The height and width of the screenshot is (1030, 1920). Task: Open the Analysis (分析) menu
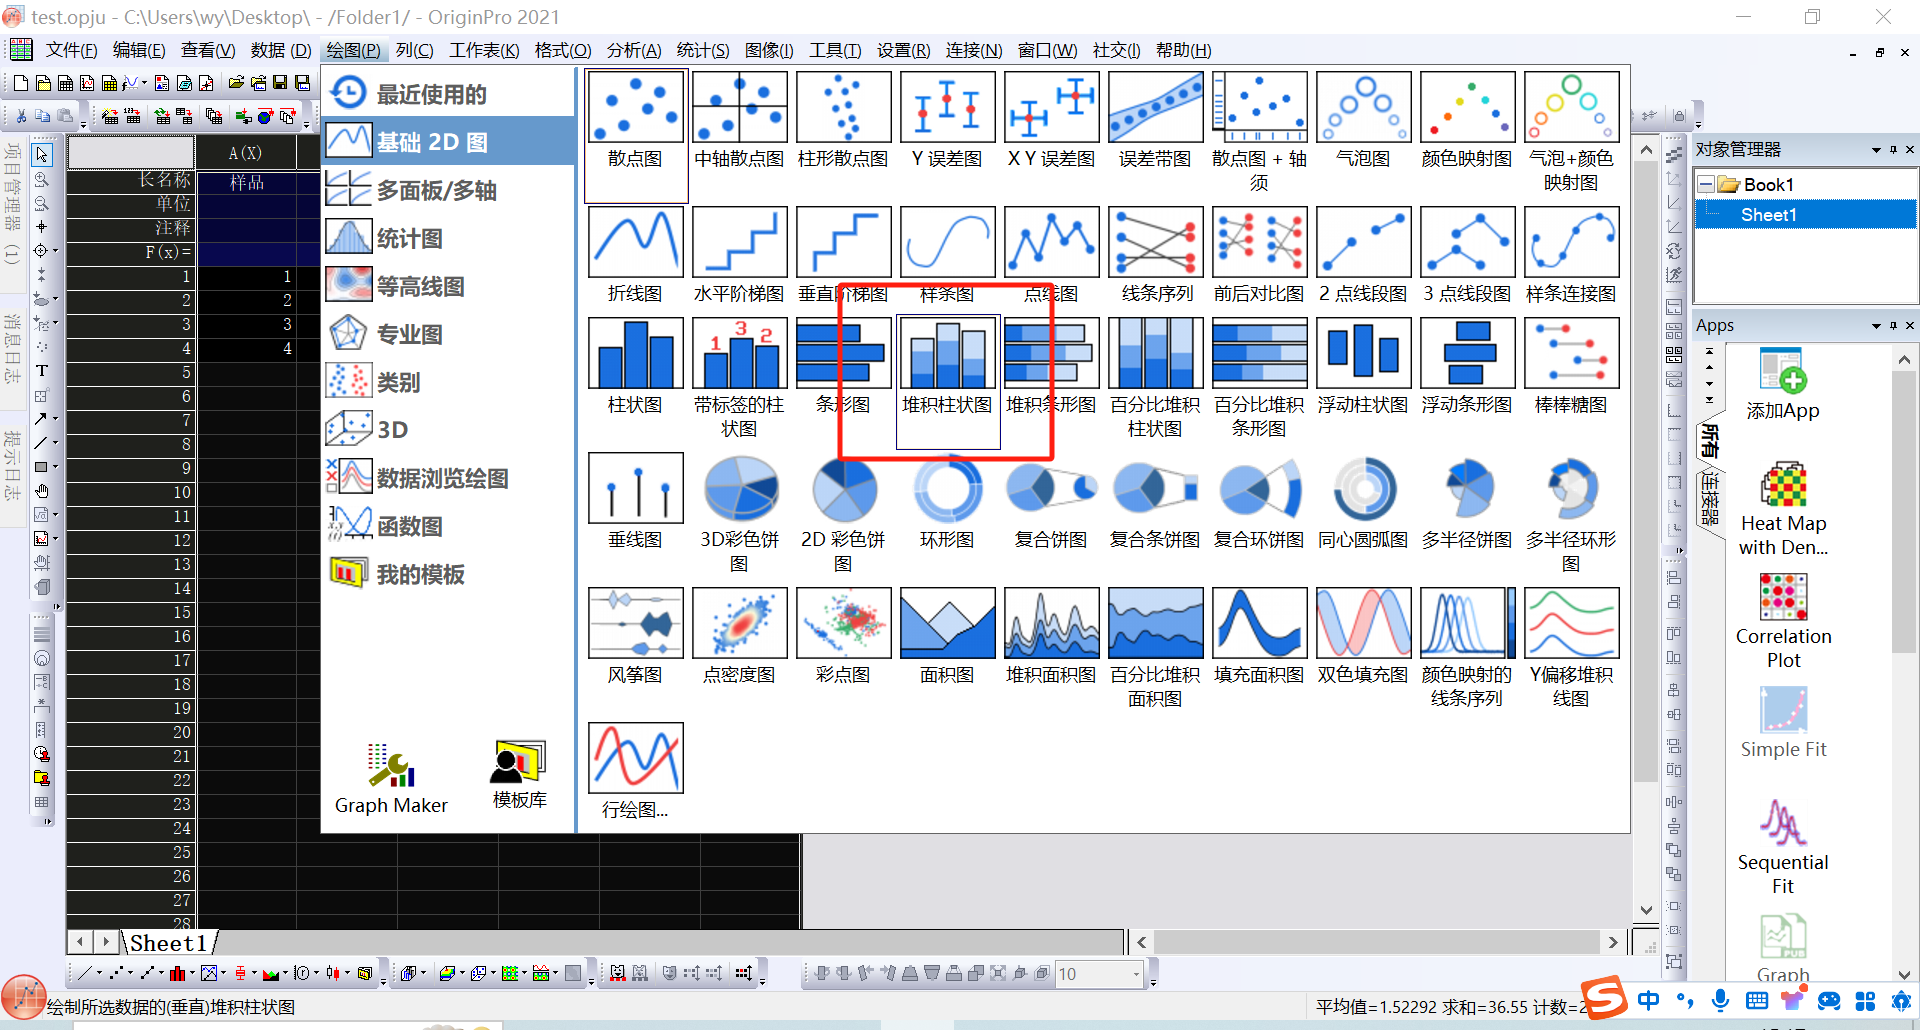(633, 50)
